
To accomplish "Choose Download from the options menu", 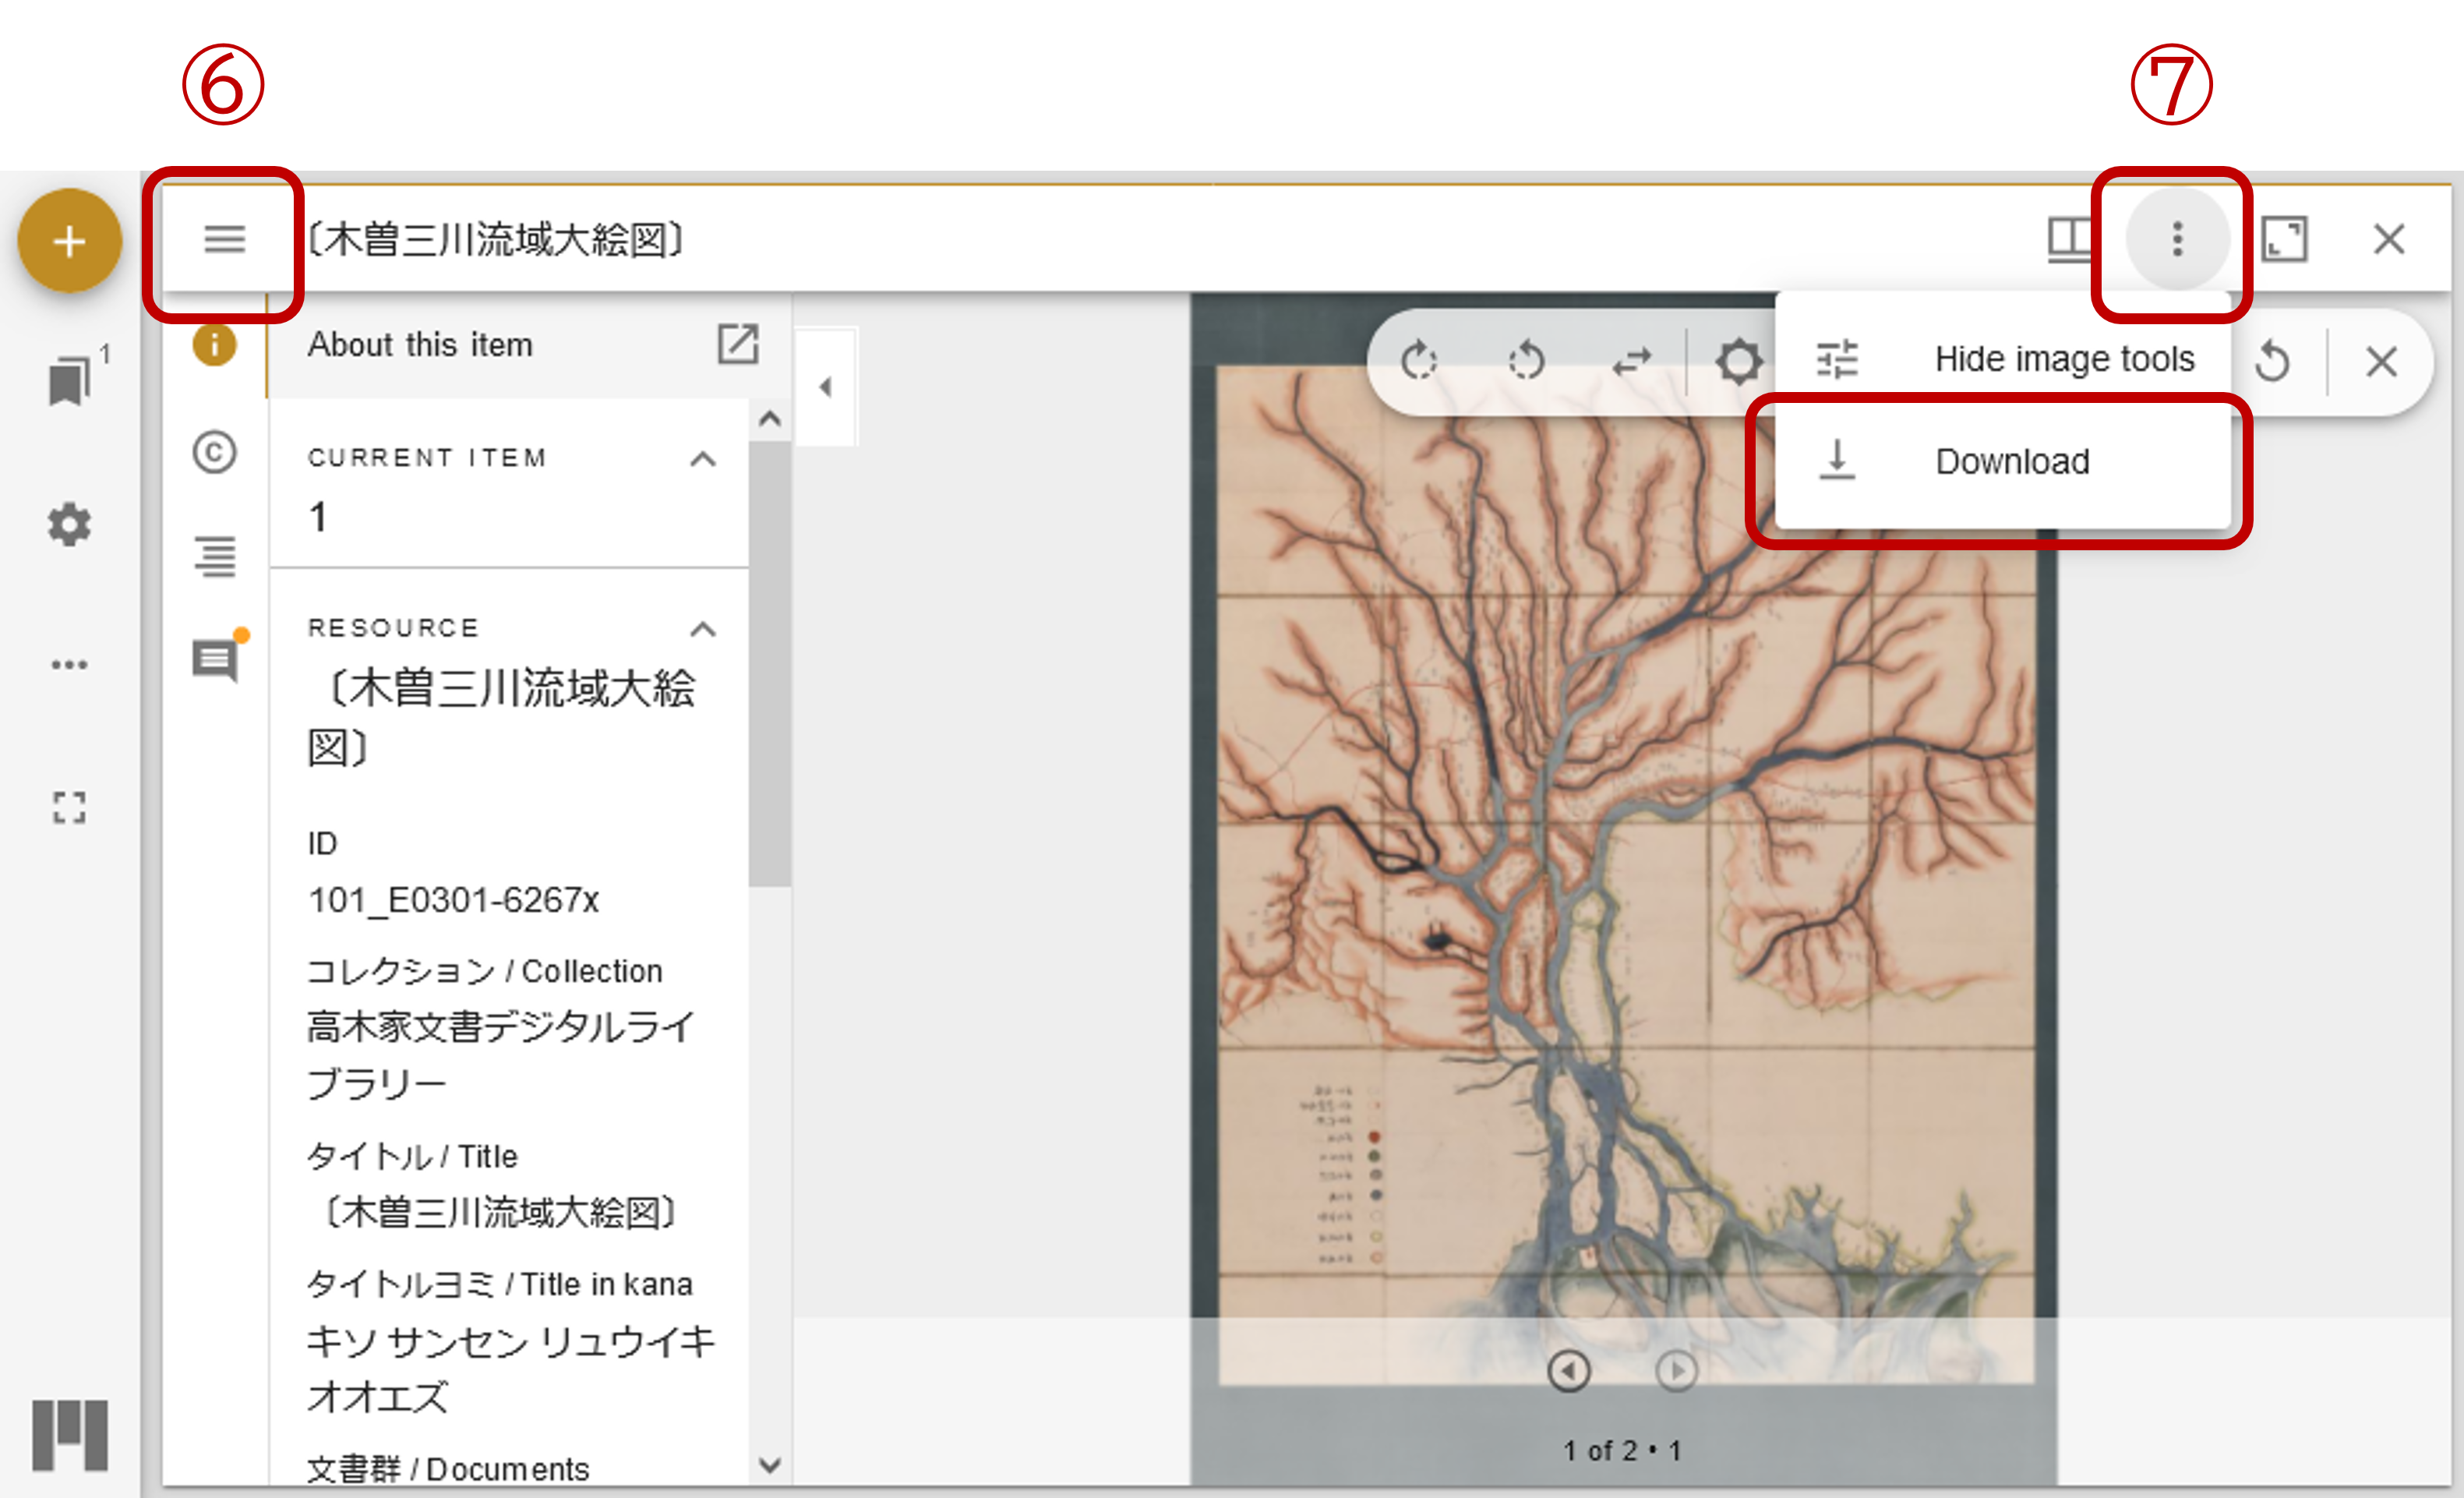I will (2004, 461).
